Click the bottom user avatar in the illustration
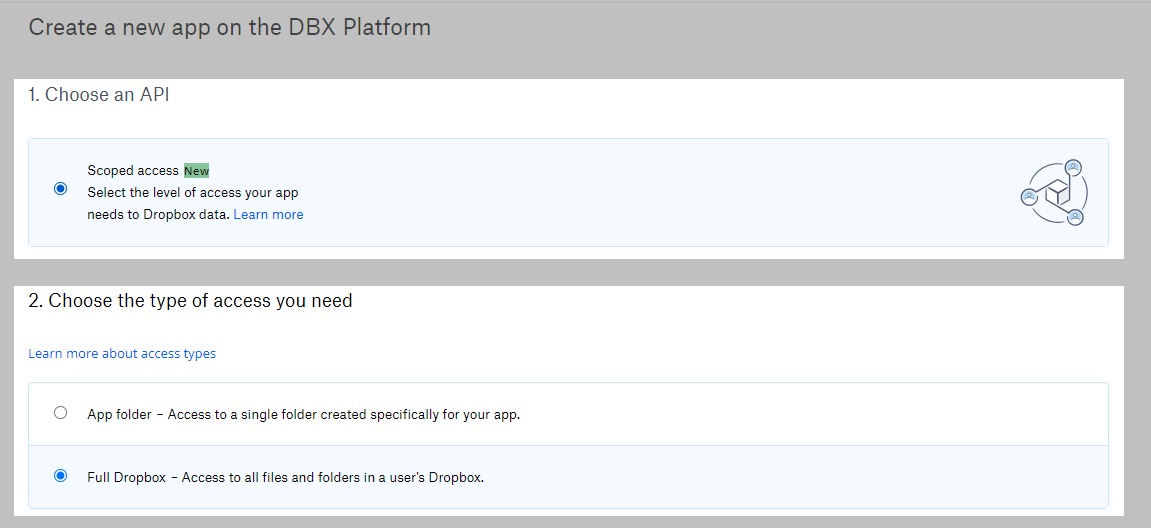This screenshot has width=1151, height=528. click(x=1074, y=216)
